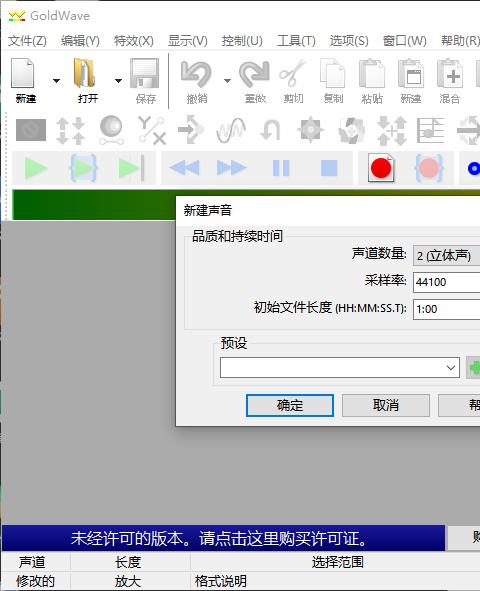The height and width of the screenshot is (591, 480).
Task: Click the unlicensed version purchase banner
Action: [x=223, y=538]
